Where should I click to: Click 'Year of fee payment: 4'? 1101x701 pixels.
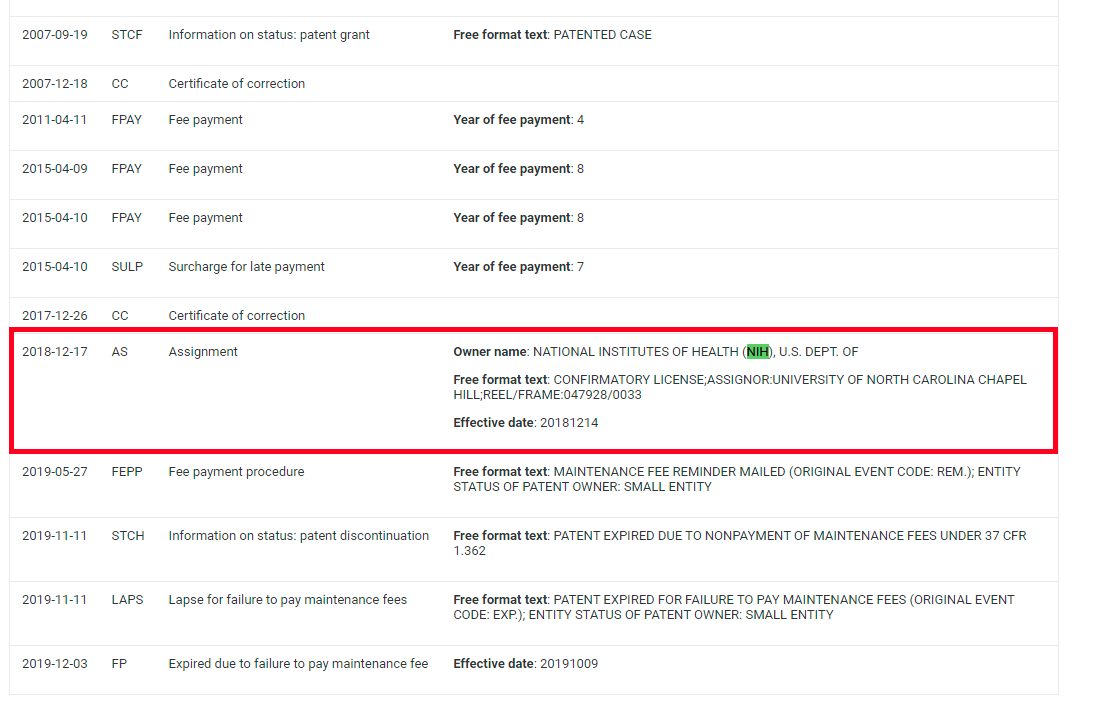(x=519, y=119)
